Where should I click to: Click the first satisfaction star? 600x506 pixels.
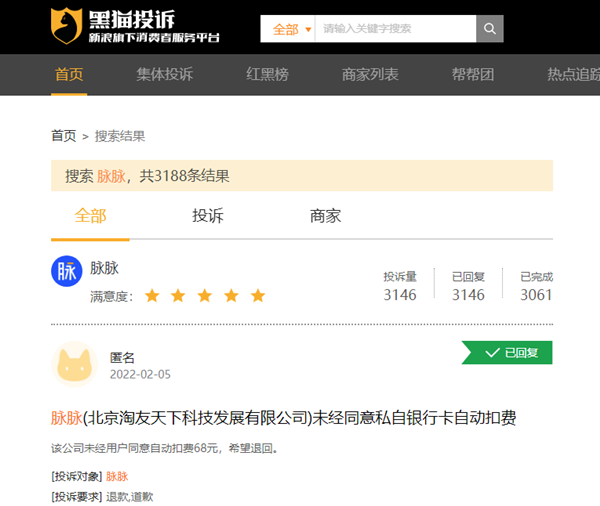[x=152, y=296]
